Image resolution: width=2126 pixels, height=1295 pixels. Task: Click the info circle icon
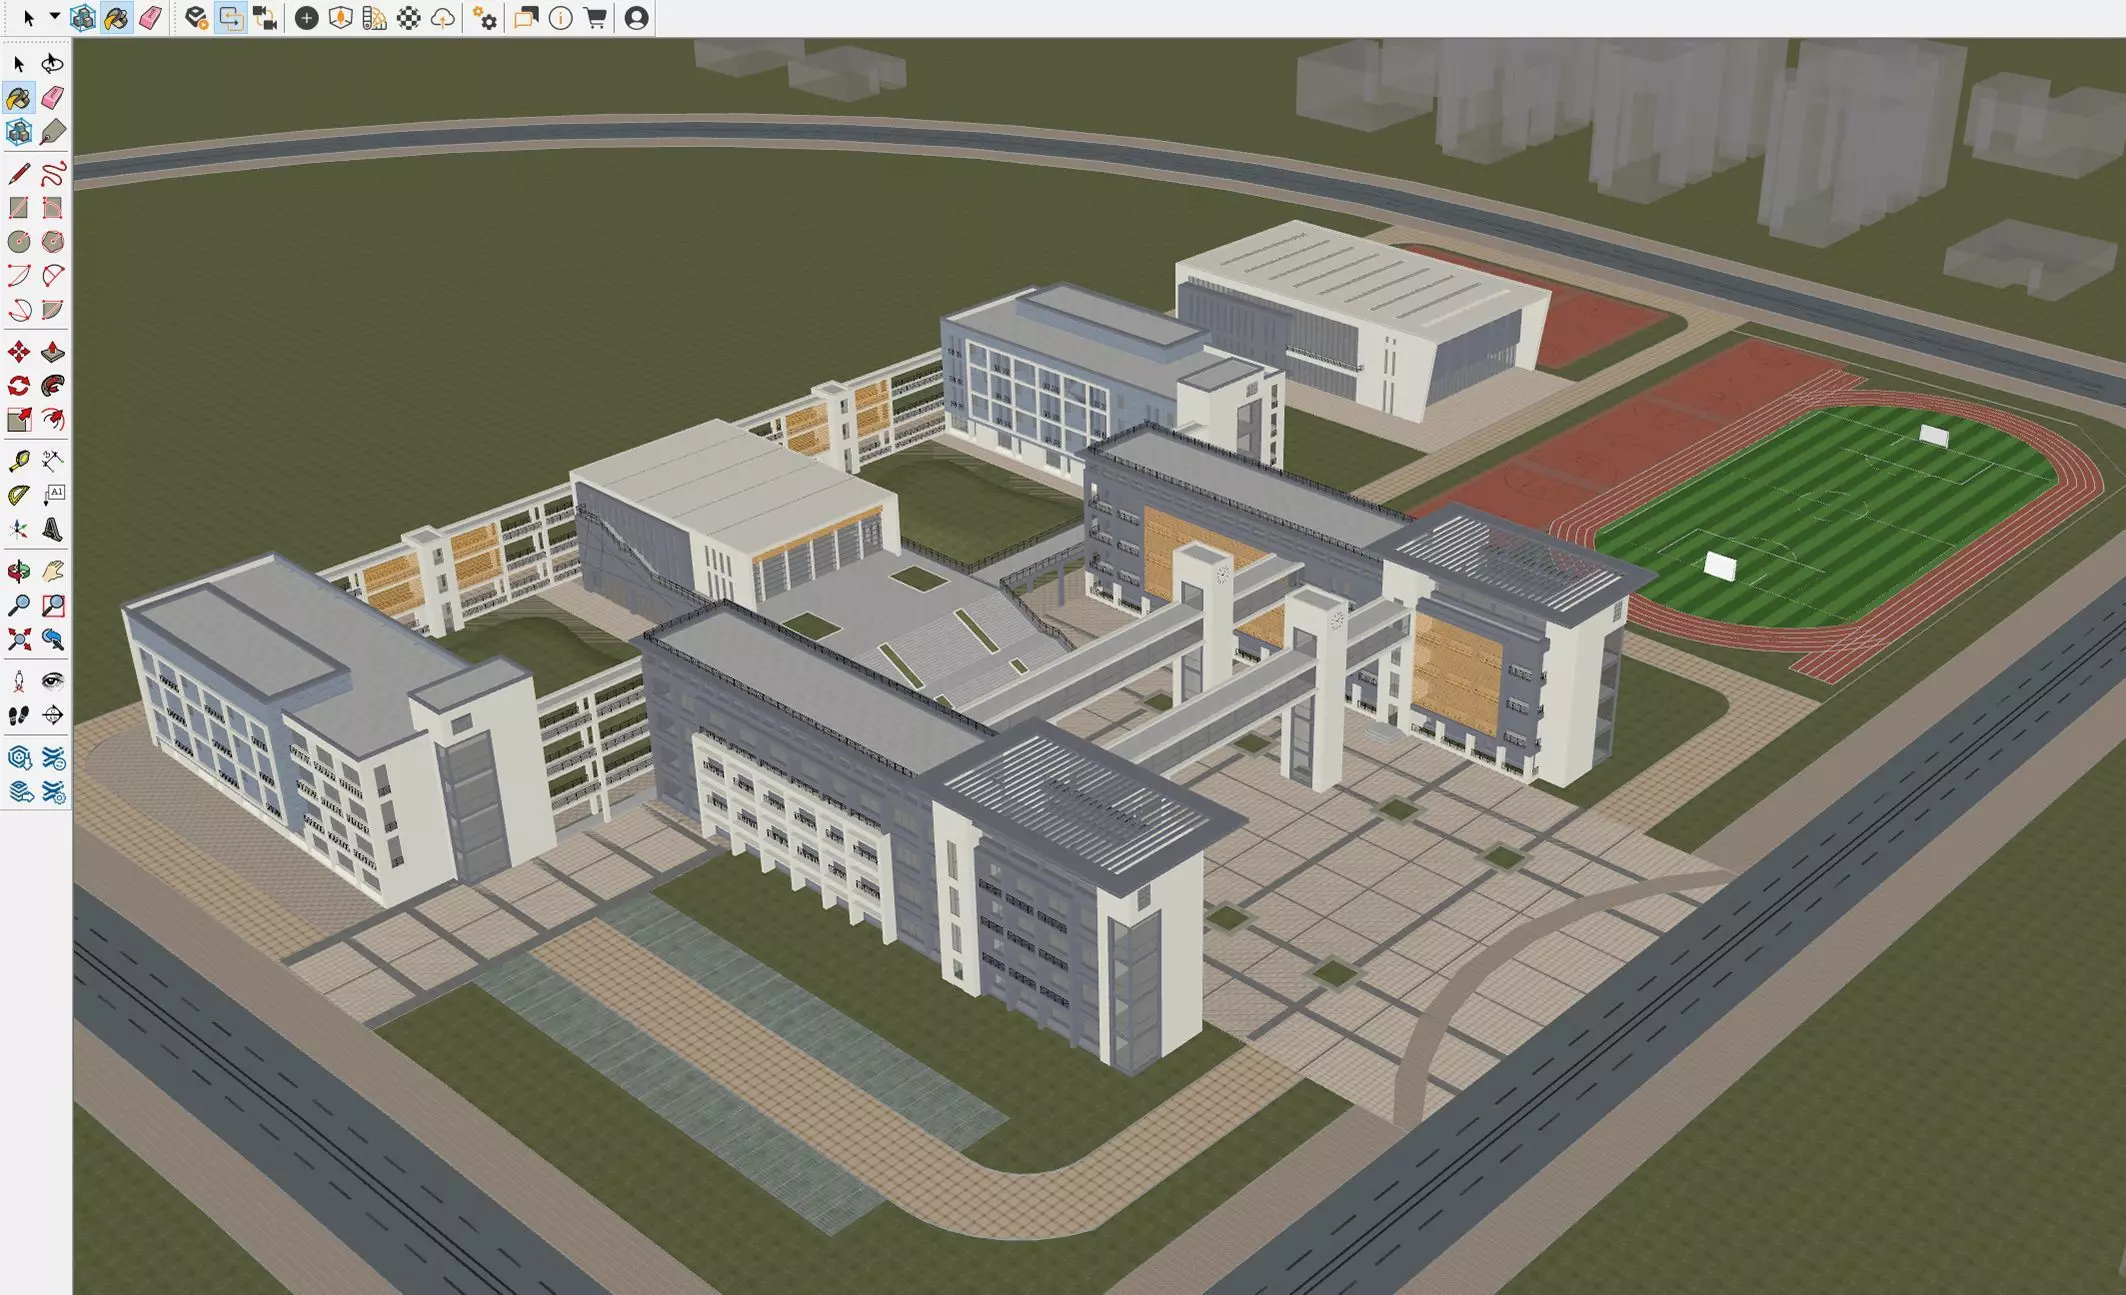tap(561, 18)
